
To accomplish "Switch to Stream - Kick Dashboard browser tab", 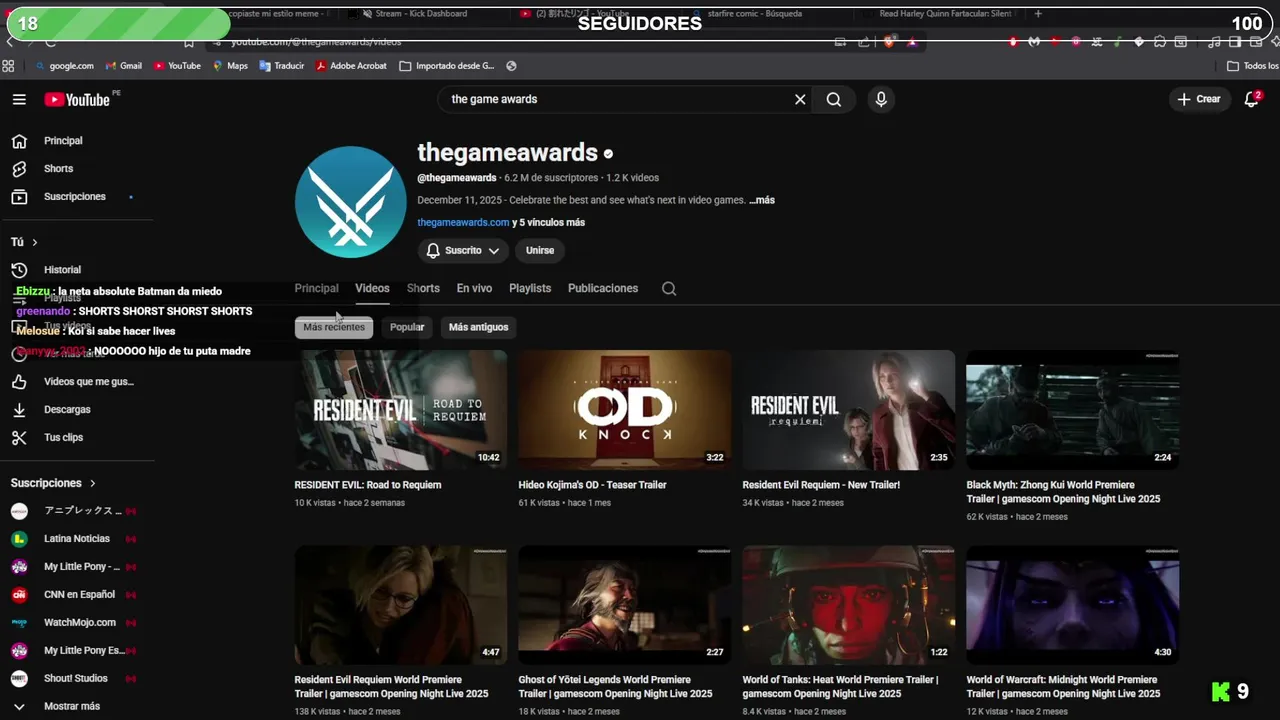I will pos(422,14).
